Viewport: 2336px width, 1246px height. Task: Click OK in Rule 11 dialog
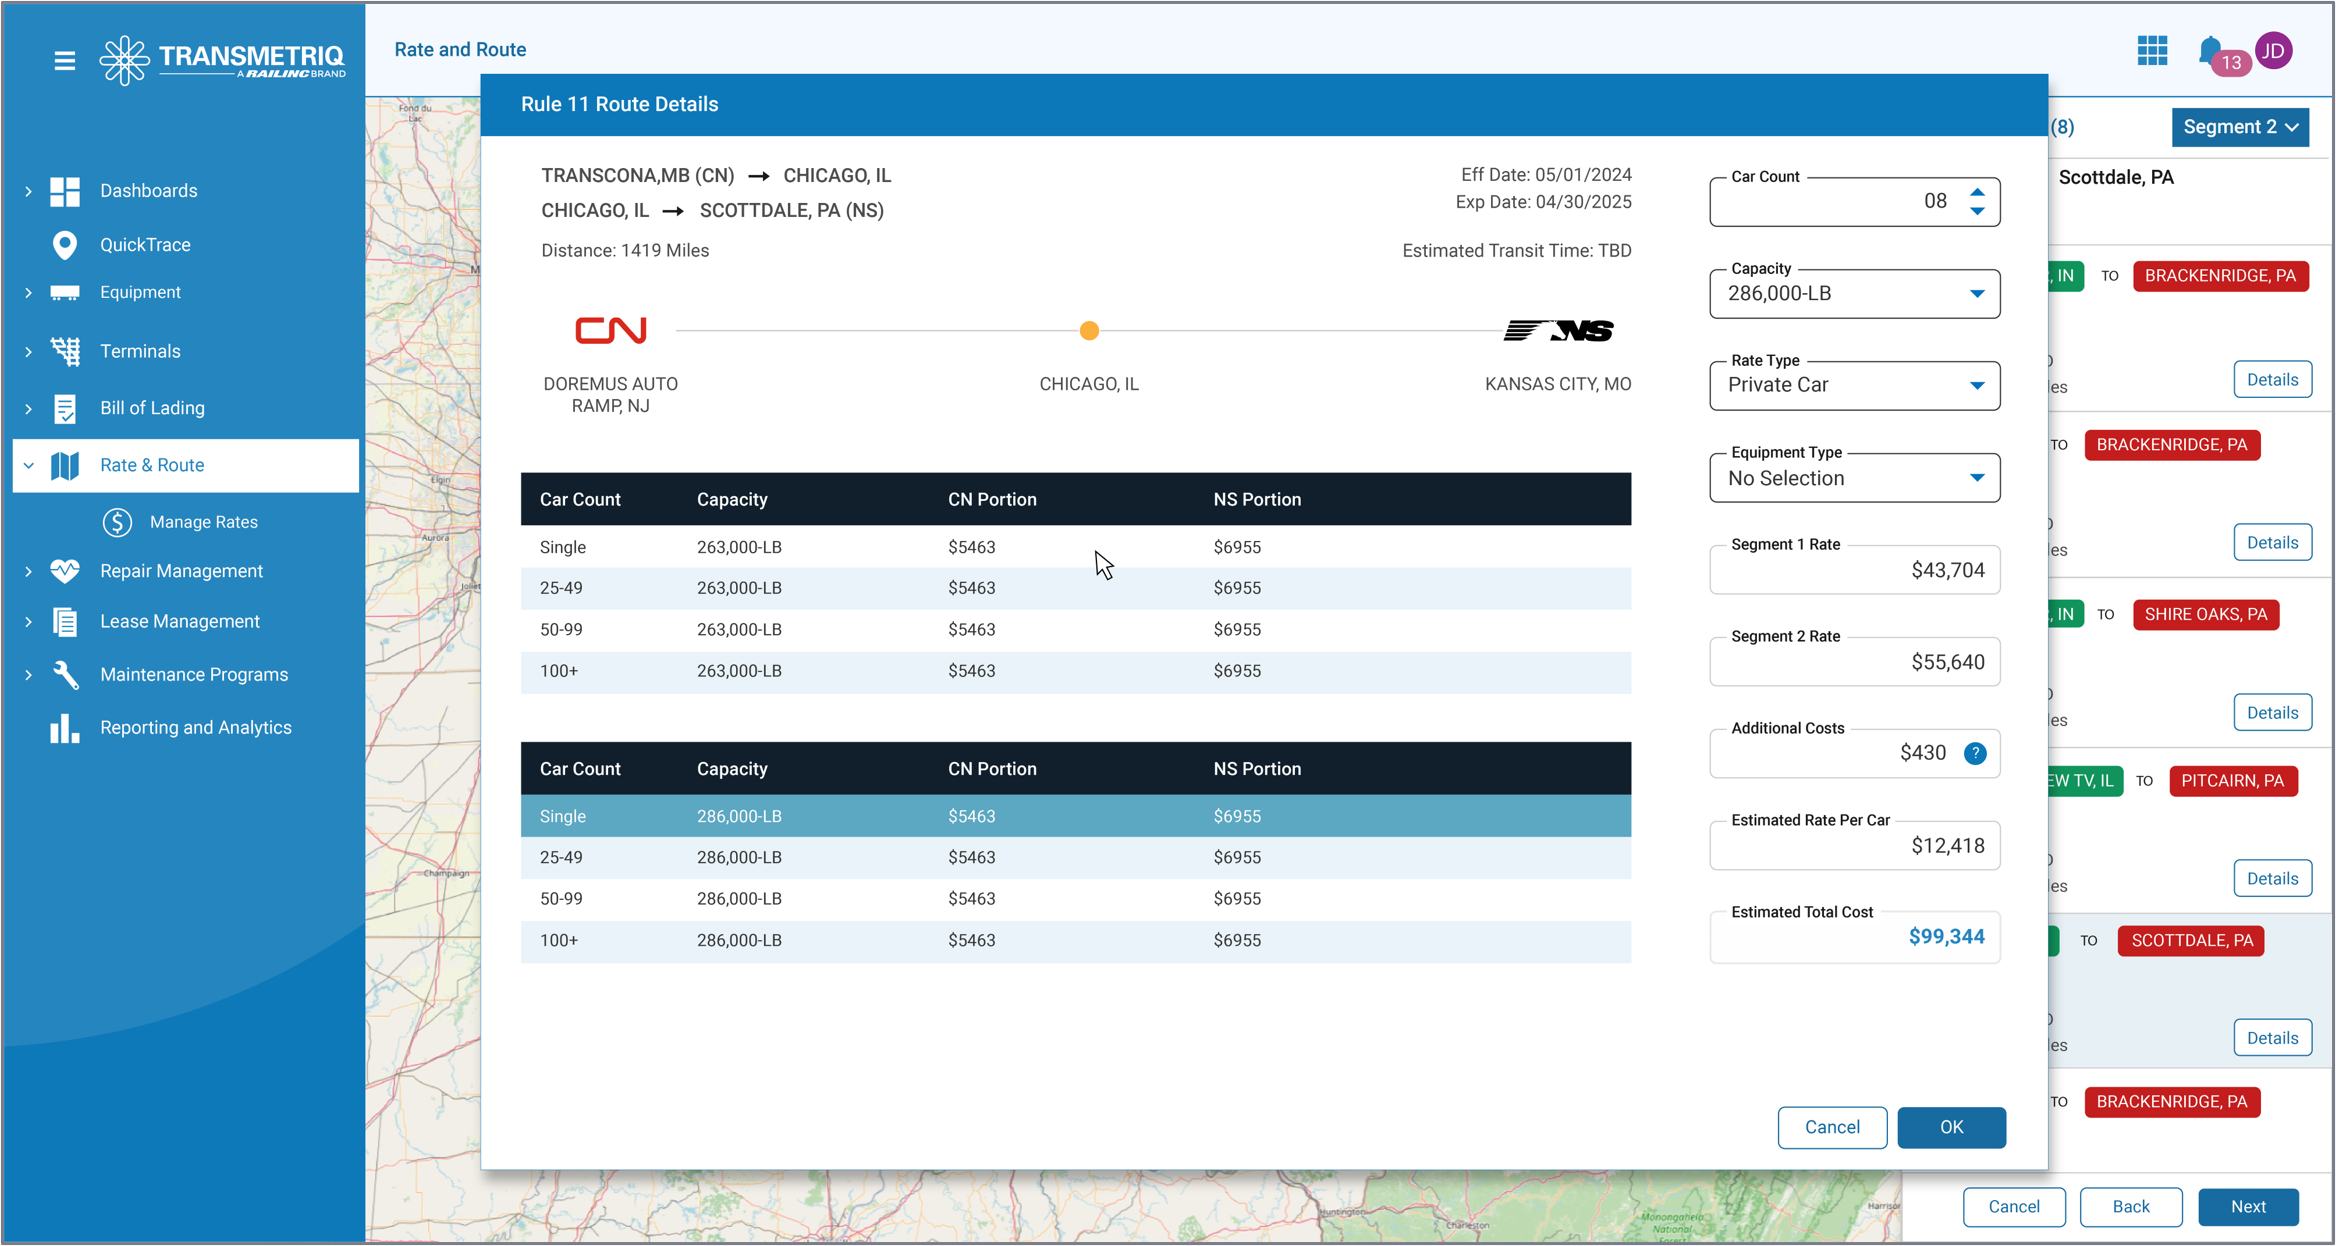pyautogui.click(x=1950, y=1127)
